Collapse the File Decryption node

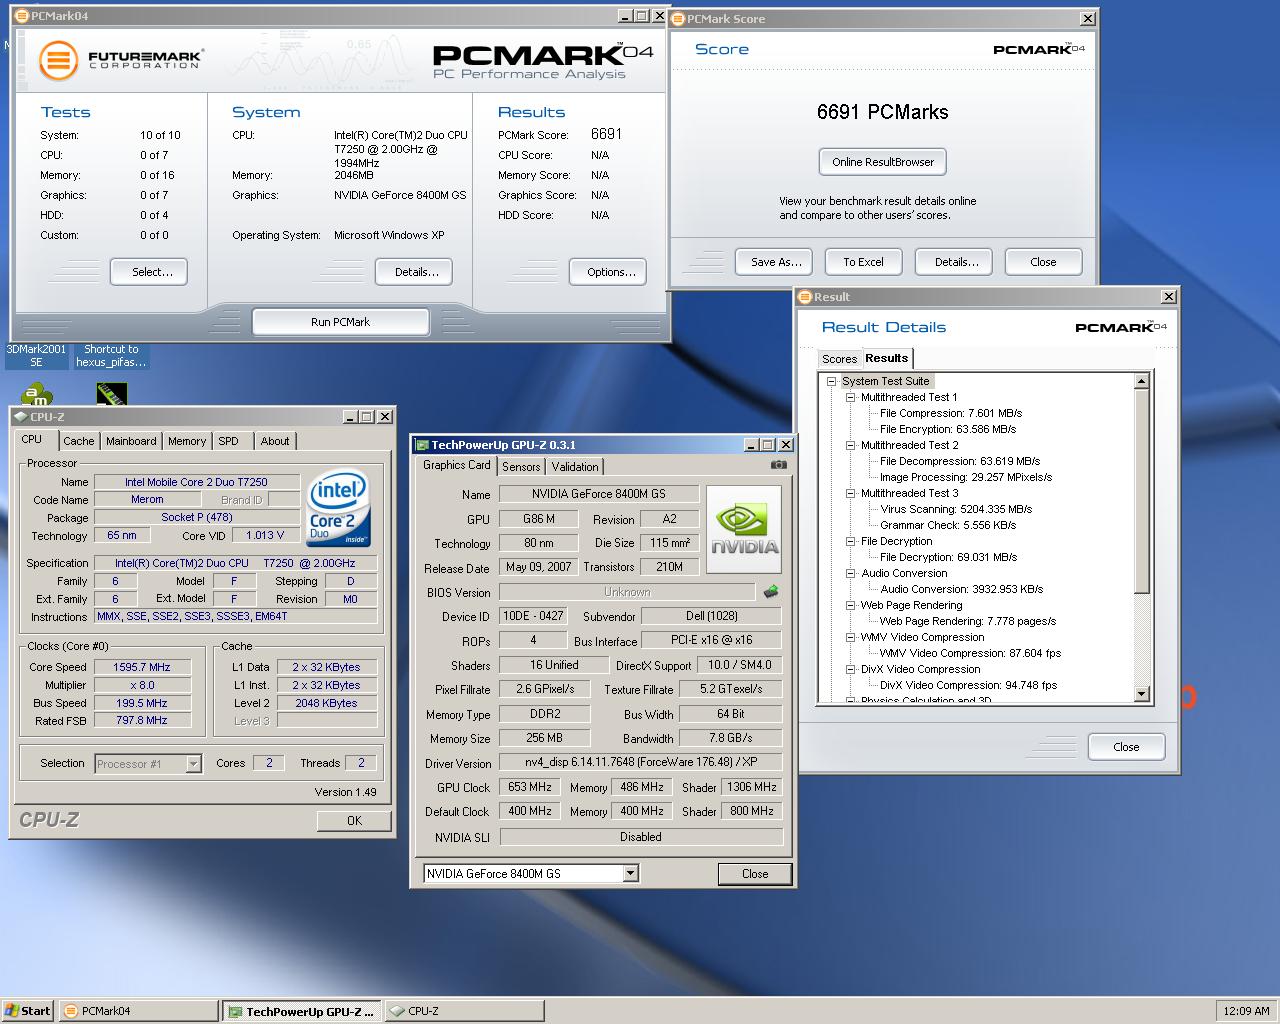(850, 541)
